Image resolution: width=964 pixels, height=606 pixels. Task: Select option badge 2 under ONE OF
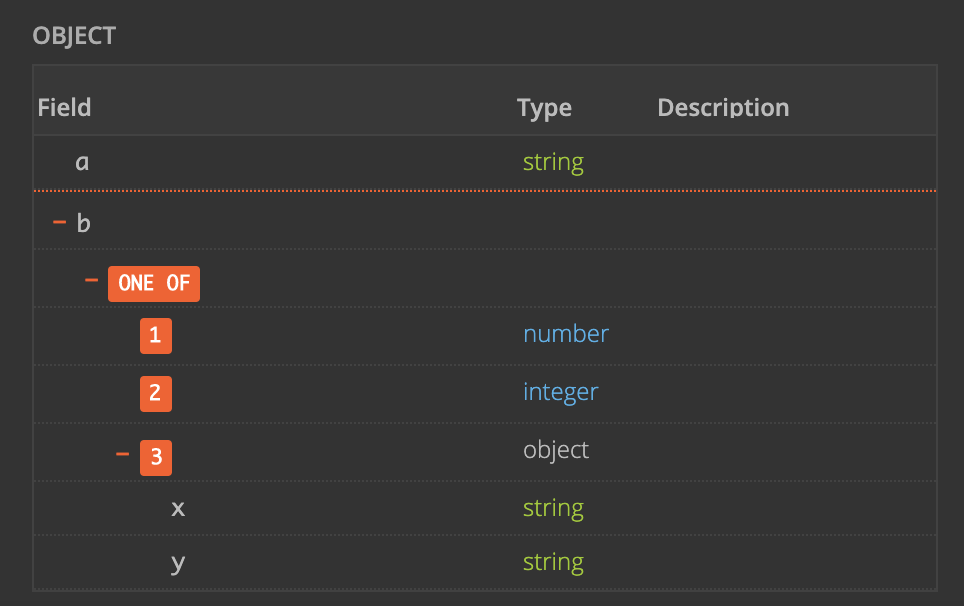pyautogui.click(x=156, y=393)
